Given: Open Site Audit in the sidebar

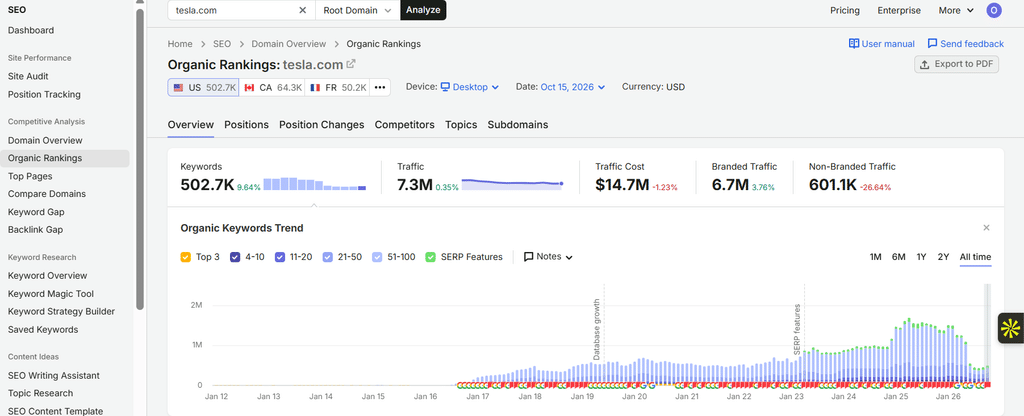Looking at the screenshot, I should 28,76.
